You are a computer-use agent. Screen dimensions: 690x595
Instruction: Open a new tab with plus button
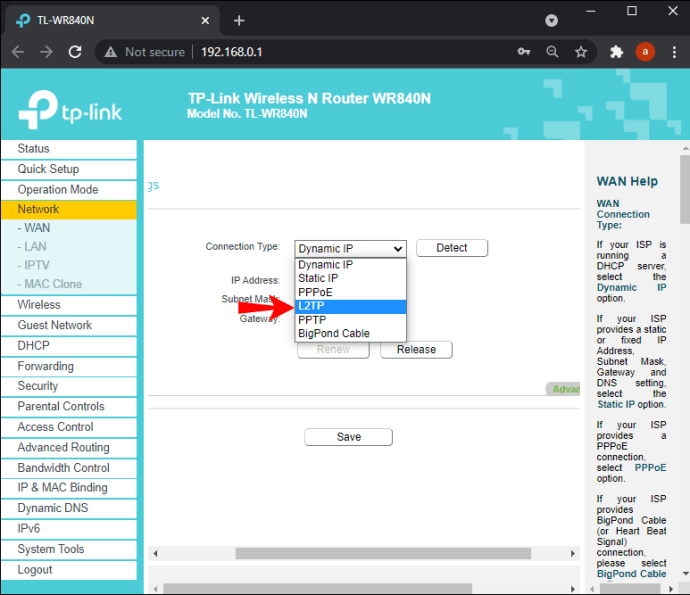(239, 20)
